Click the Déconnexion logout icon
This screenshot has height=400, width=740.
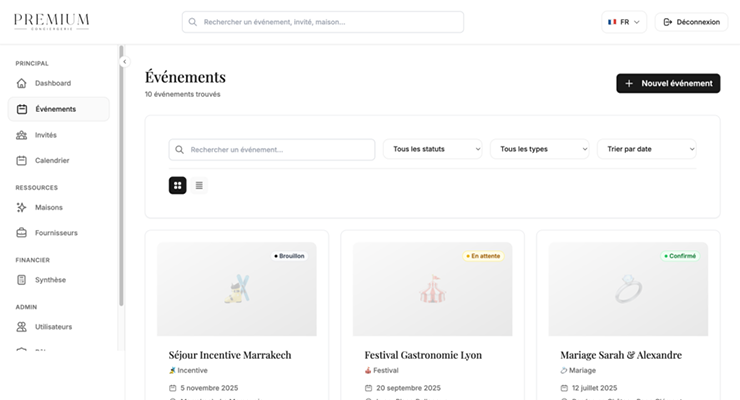tap(668, 22)
